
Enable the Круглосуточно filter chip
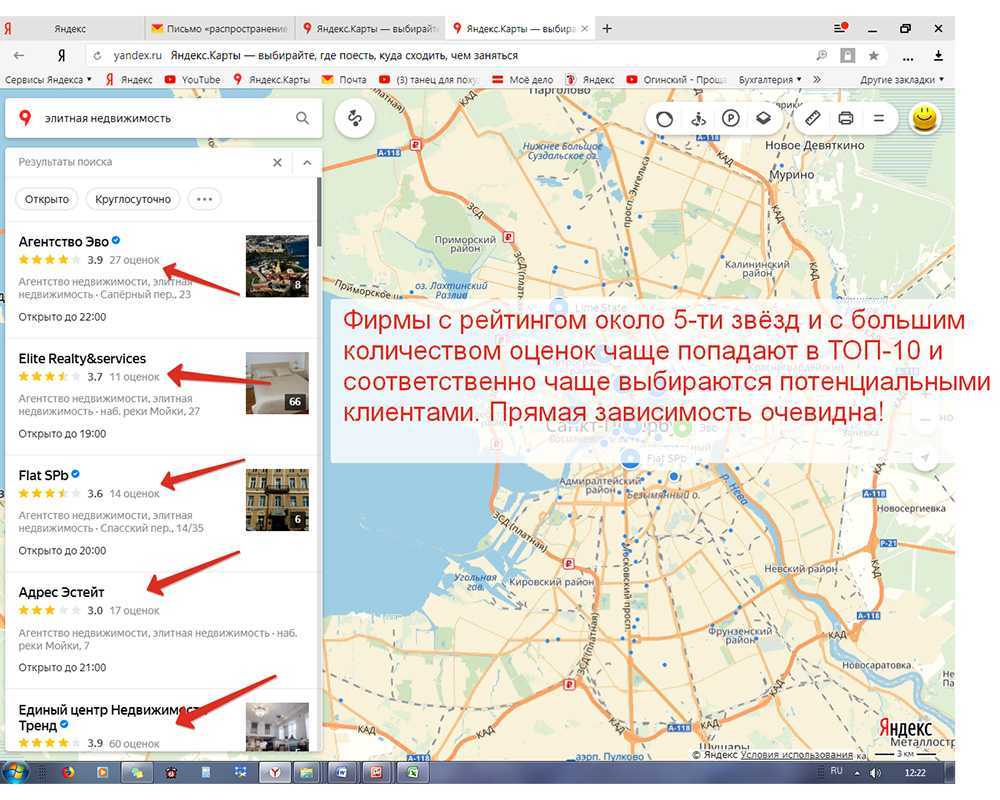click(x=133, y=199)
